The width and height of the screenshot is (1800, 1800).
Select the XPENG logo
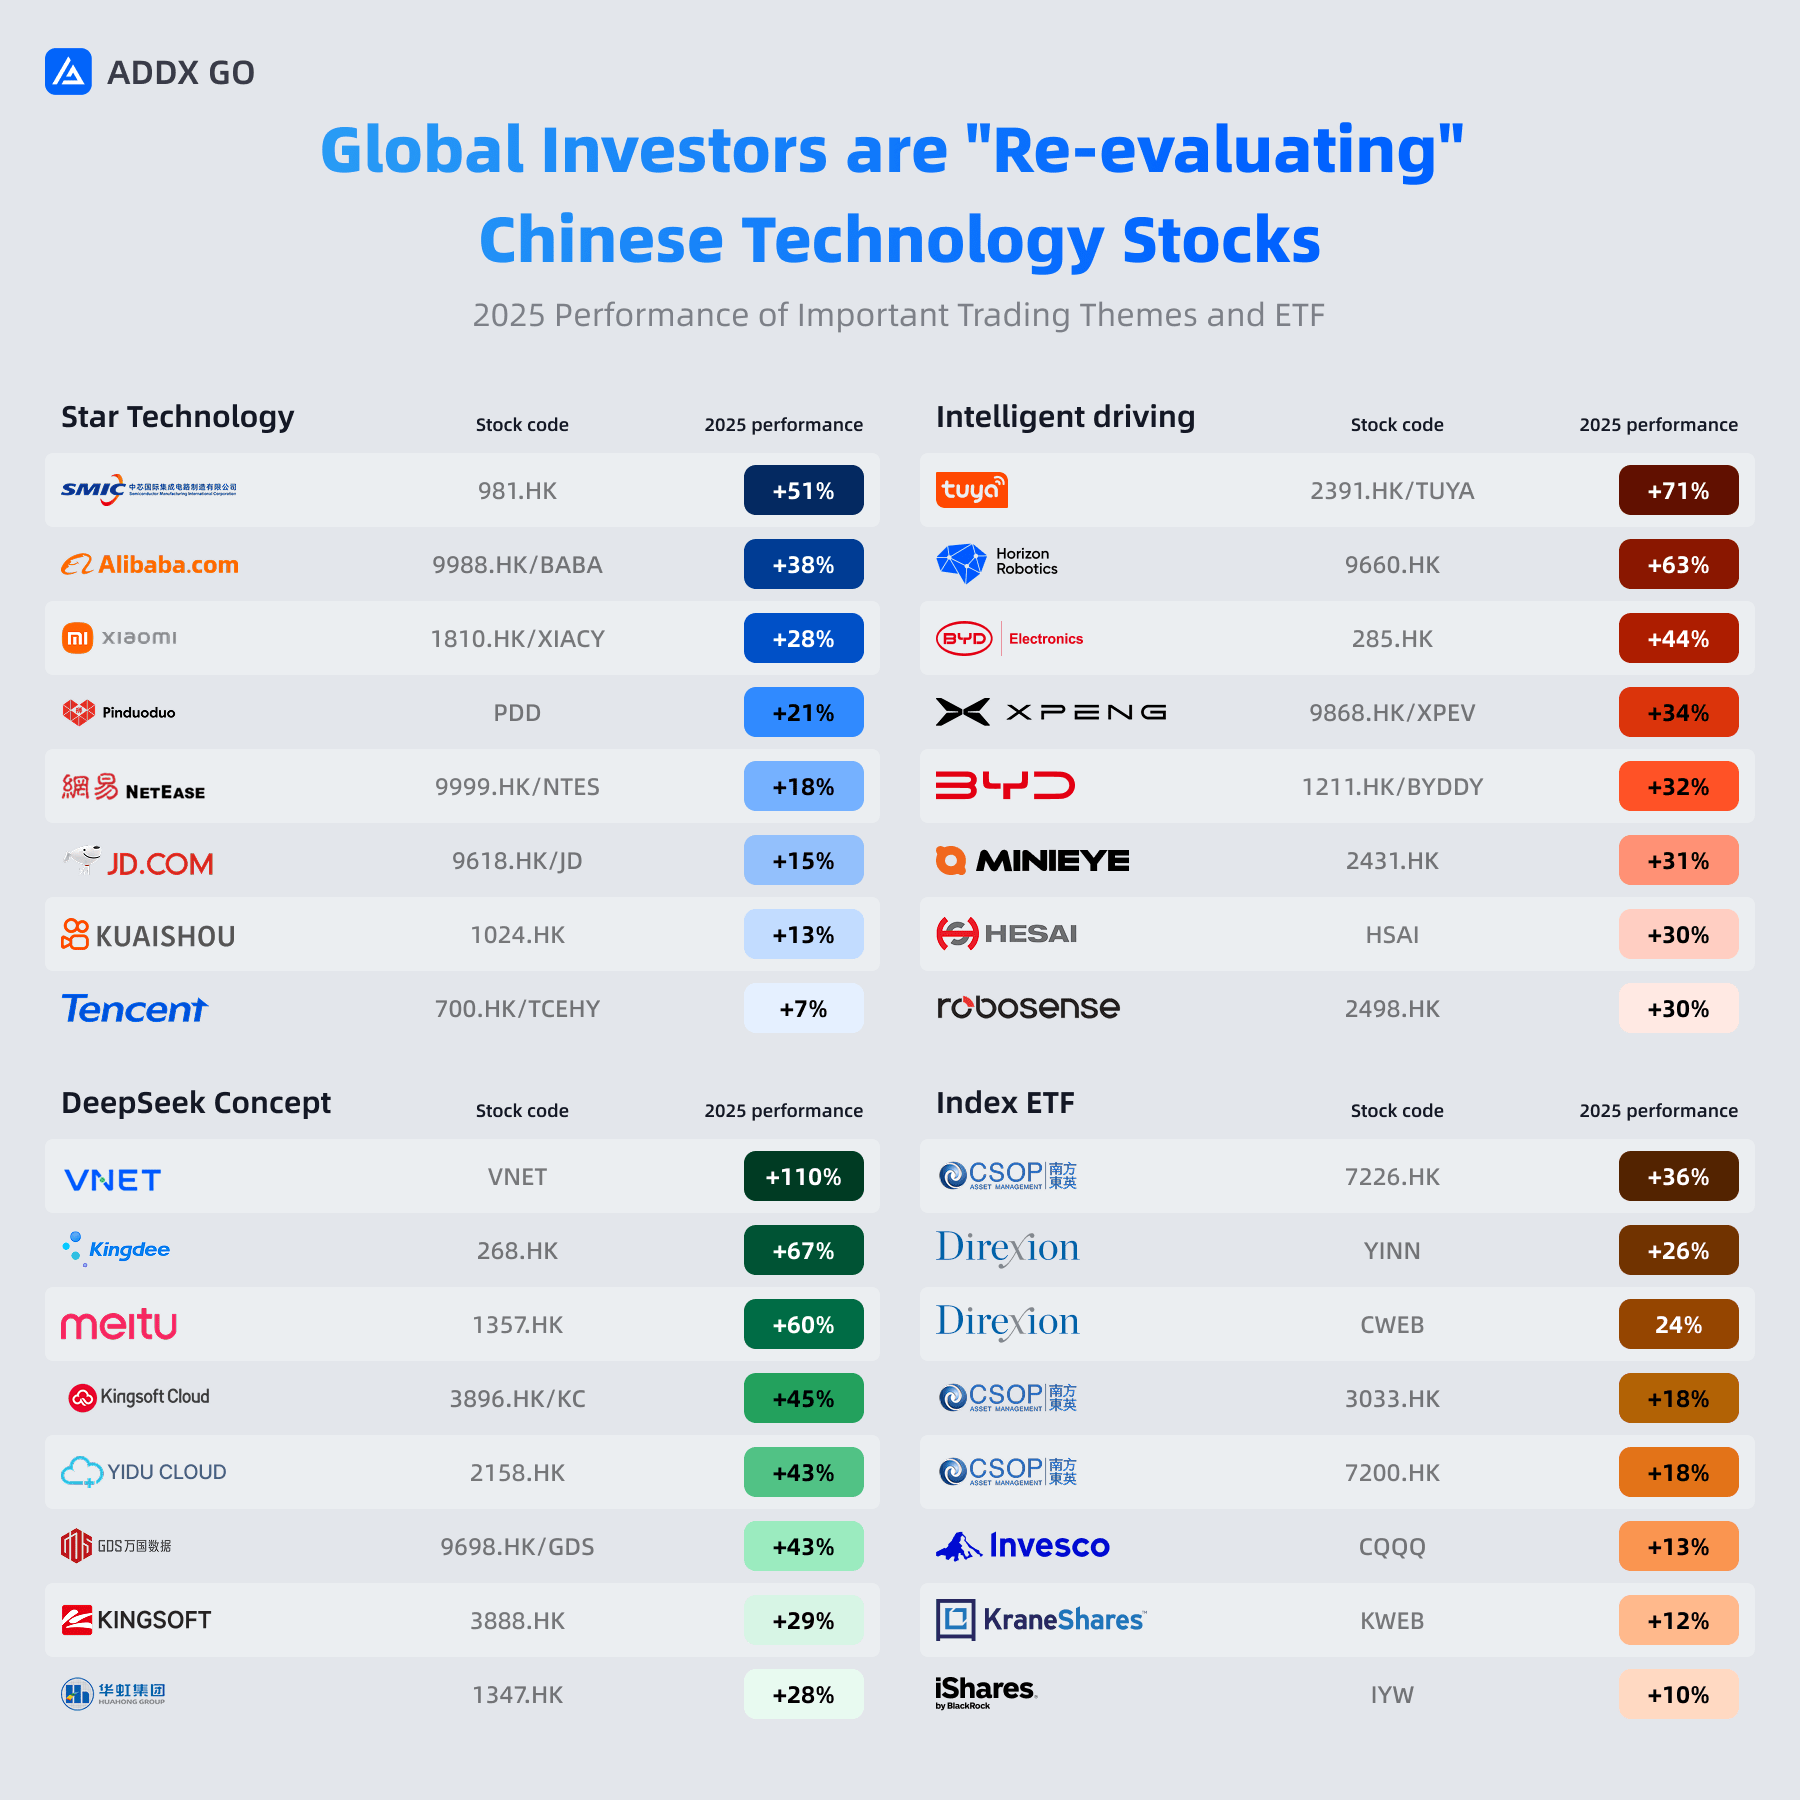click(x=1051, y=712)
